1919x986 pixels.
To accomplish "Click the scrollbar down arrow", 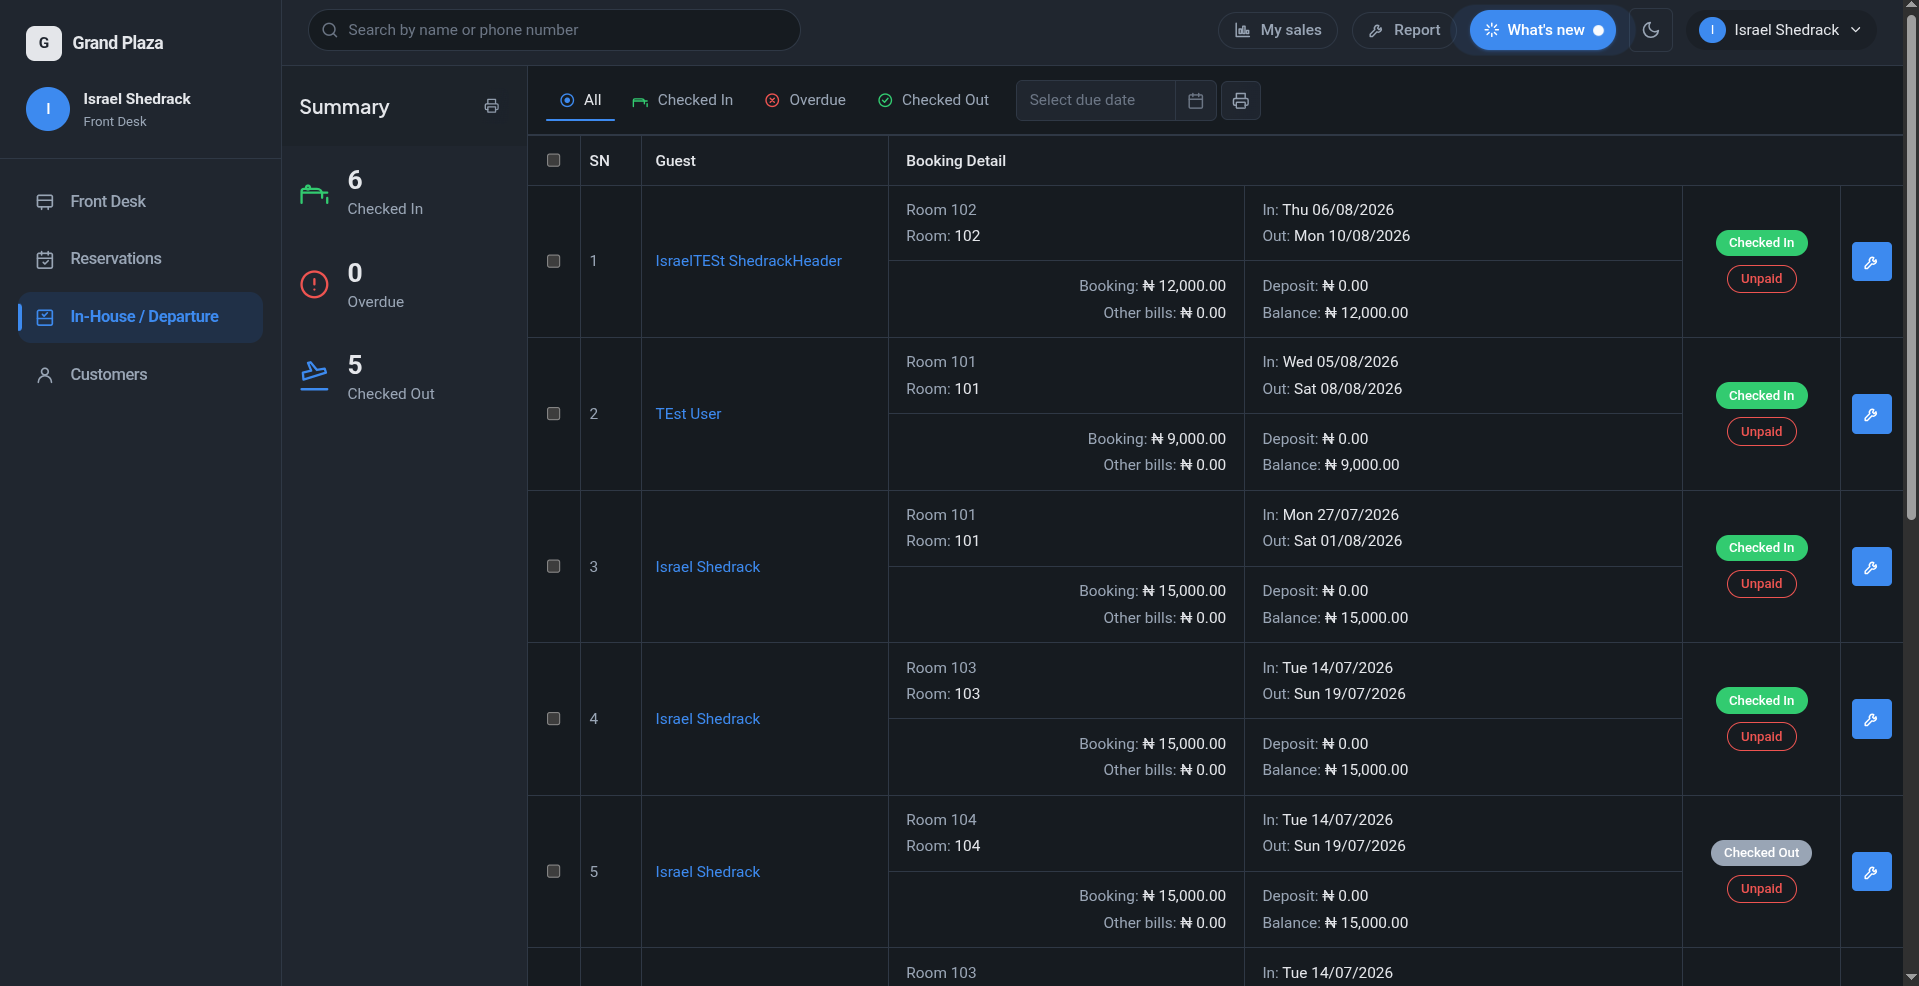I will tap(1911, 977).
